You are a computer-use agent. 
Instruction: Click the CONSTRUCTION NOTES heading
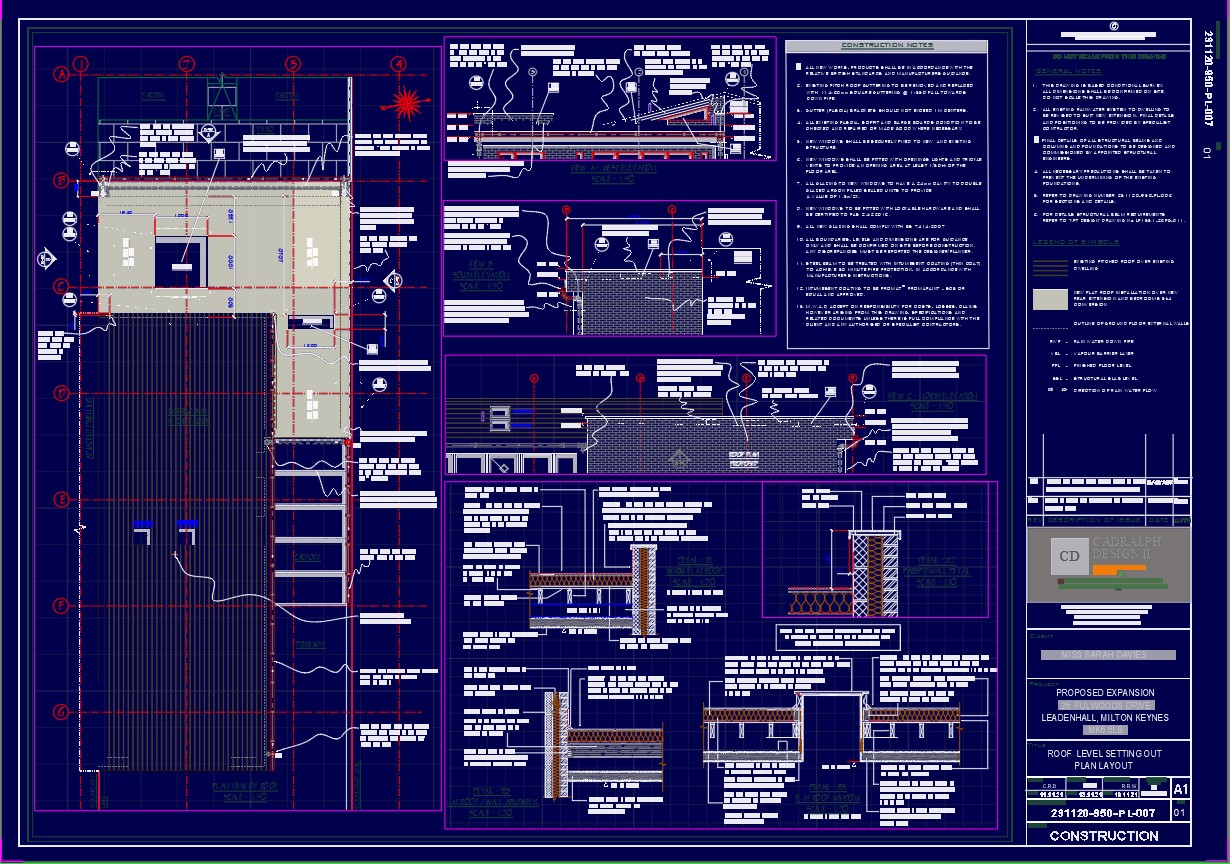887,45
